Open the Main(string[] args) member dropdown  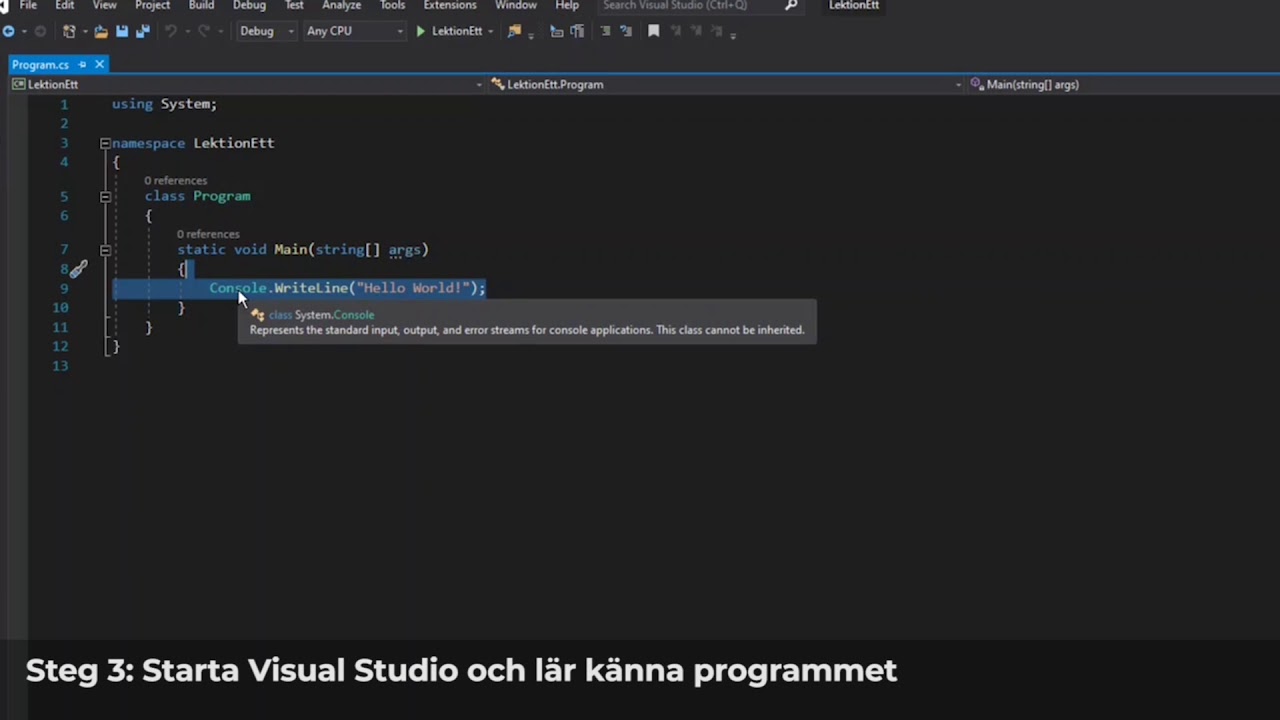1123,84
